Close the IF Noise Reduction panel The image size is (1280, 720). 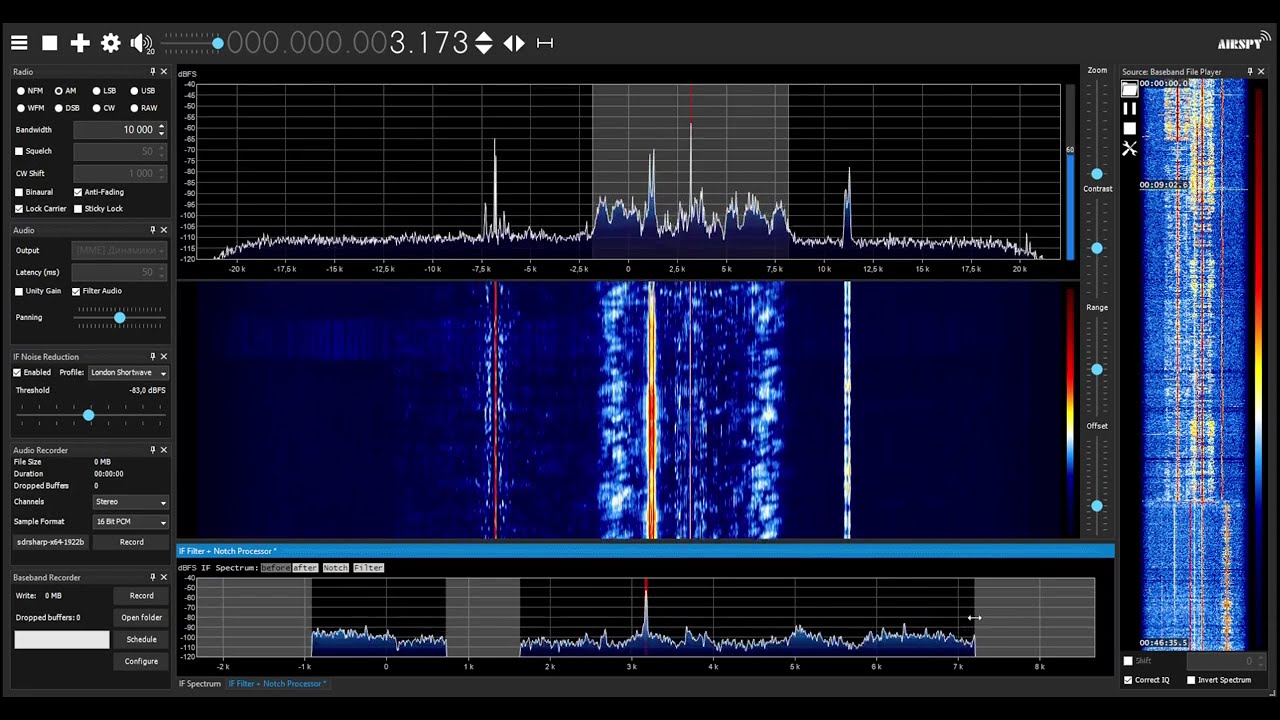(164, 356)
